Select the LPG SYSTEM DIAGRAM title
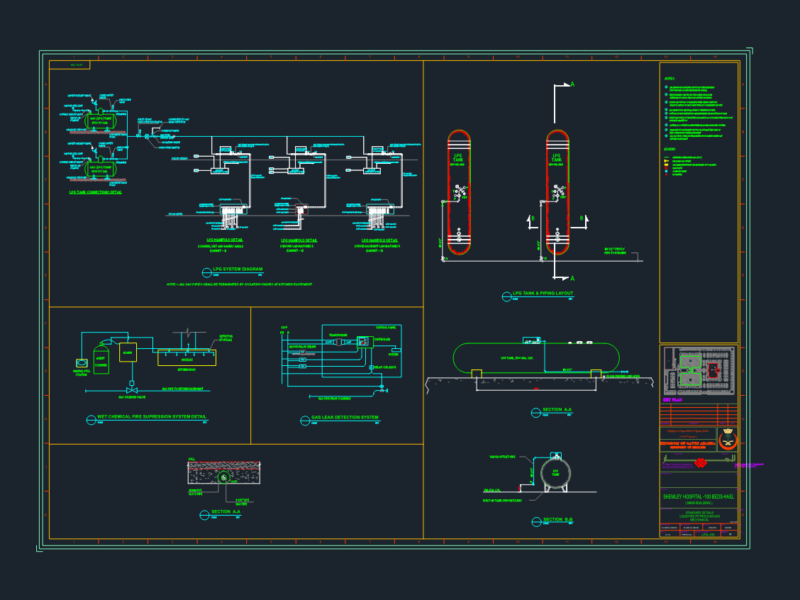800x600 pixels. [238, 269]
